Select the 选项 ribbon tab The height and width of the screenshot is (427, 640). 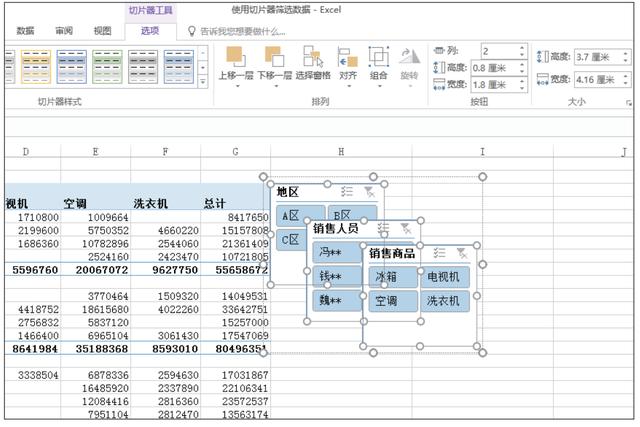coord(150,31)
